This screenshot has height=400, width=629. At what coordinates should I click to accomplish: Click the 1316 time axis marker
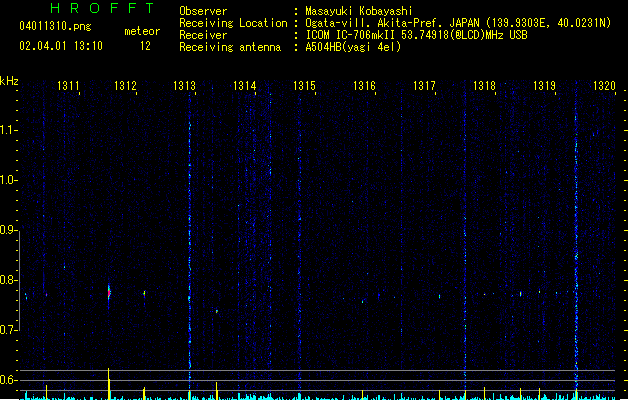364,85
